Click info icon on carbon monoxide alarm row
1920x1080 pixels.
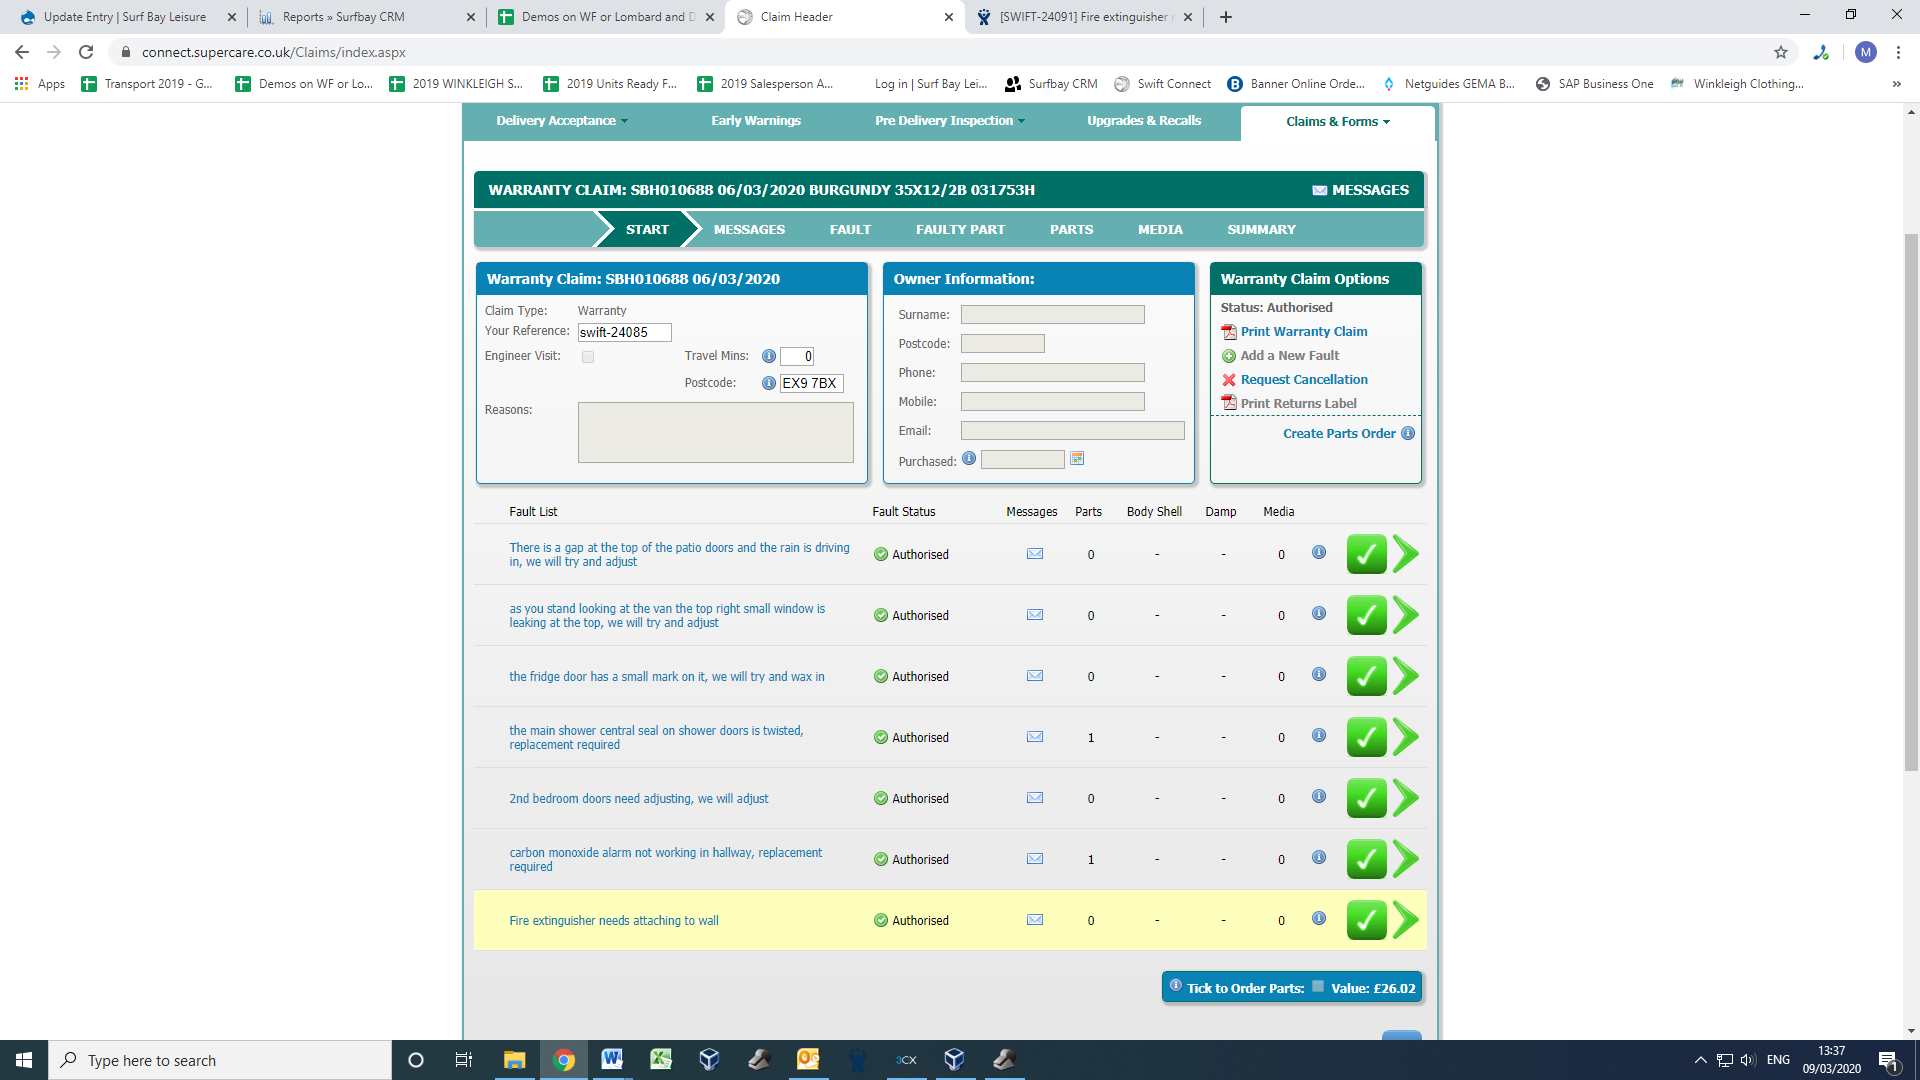(1319, 858)
